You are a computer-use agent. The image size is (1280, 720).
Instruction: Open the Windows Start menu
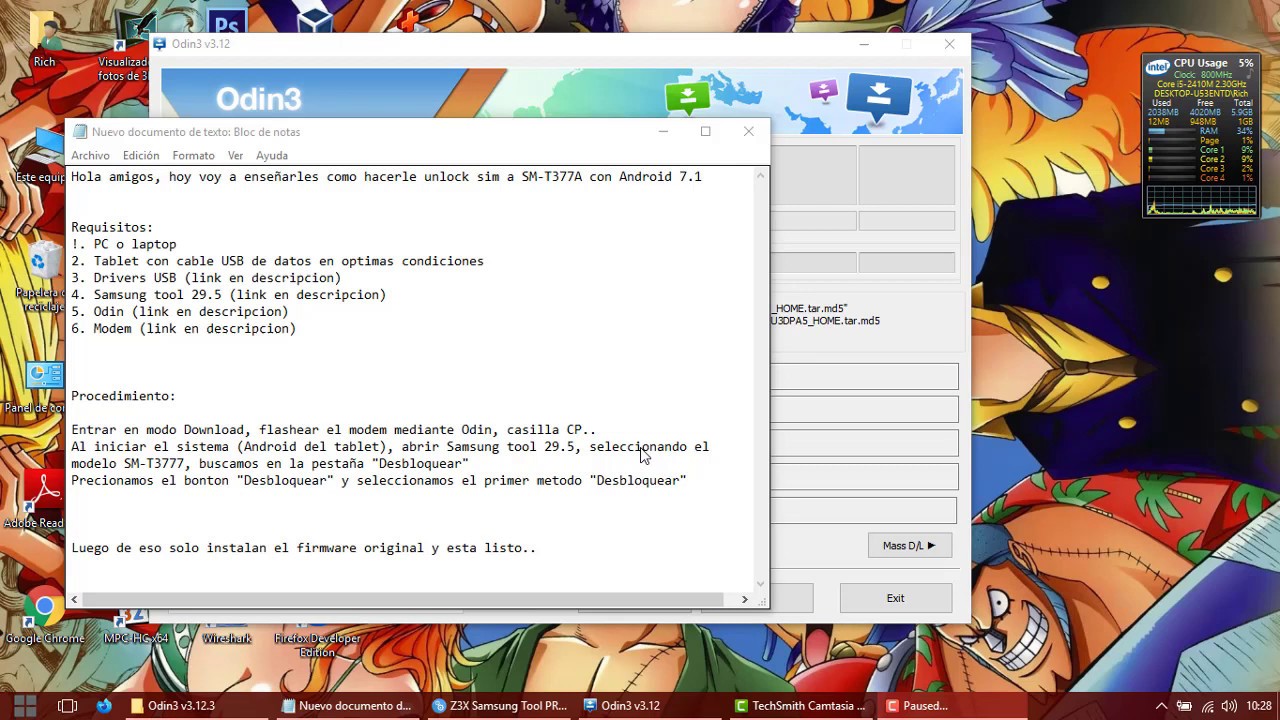point(25,705)
